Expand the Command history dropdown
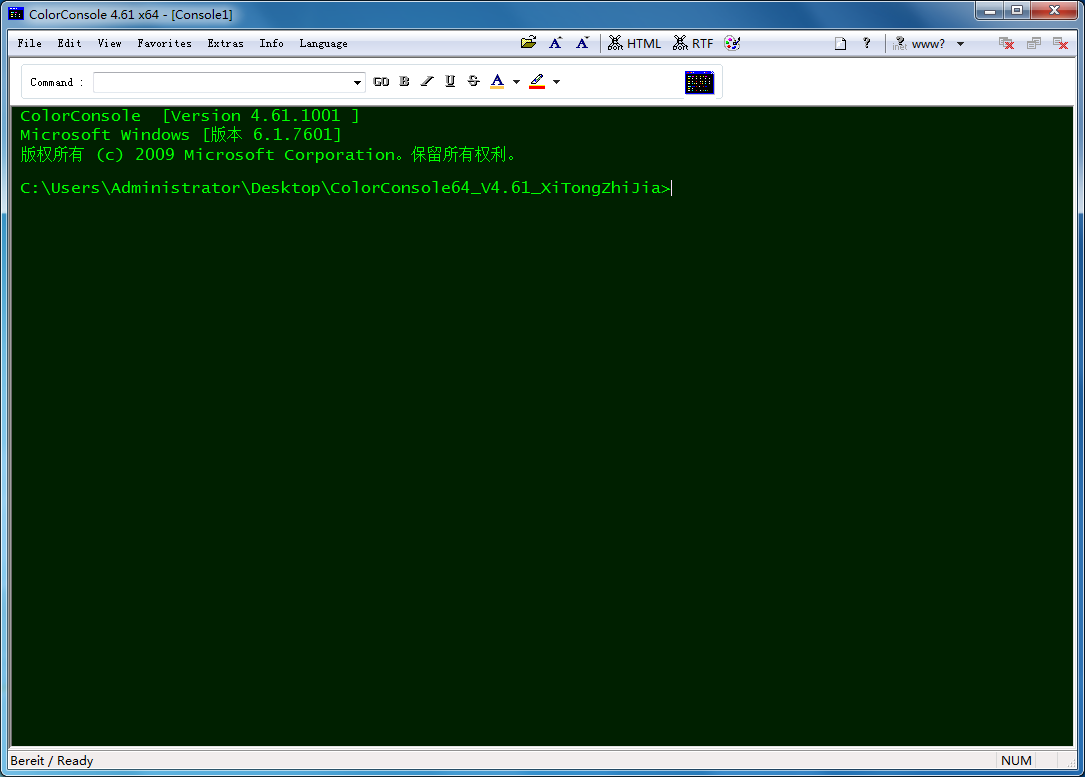 click(357, 82)
